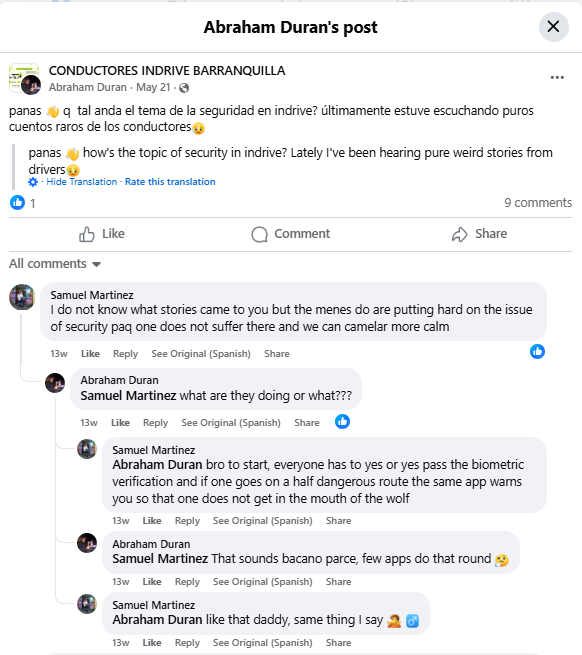Like the 'bacano parce' comment

152,582
